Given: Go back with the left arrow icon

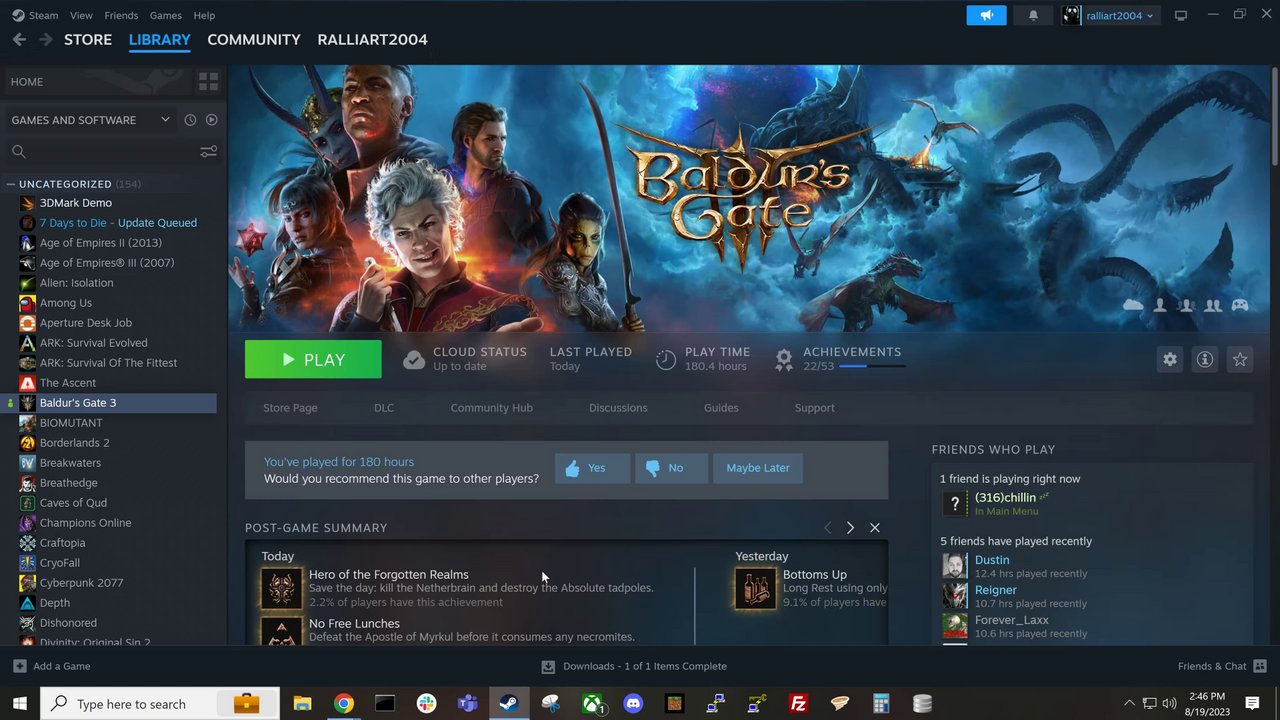Looking at the screenshot, I should coord(19,39).
